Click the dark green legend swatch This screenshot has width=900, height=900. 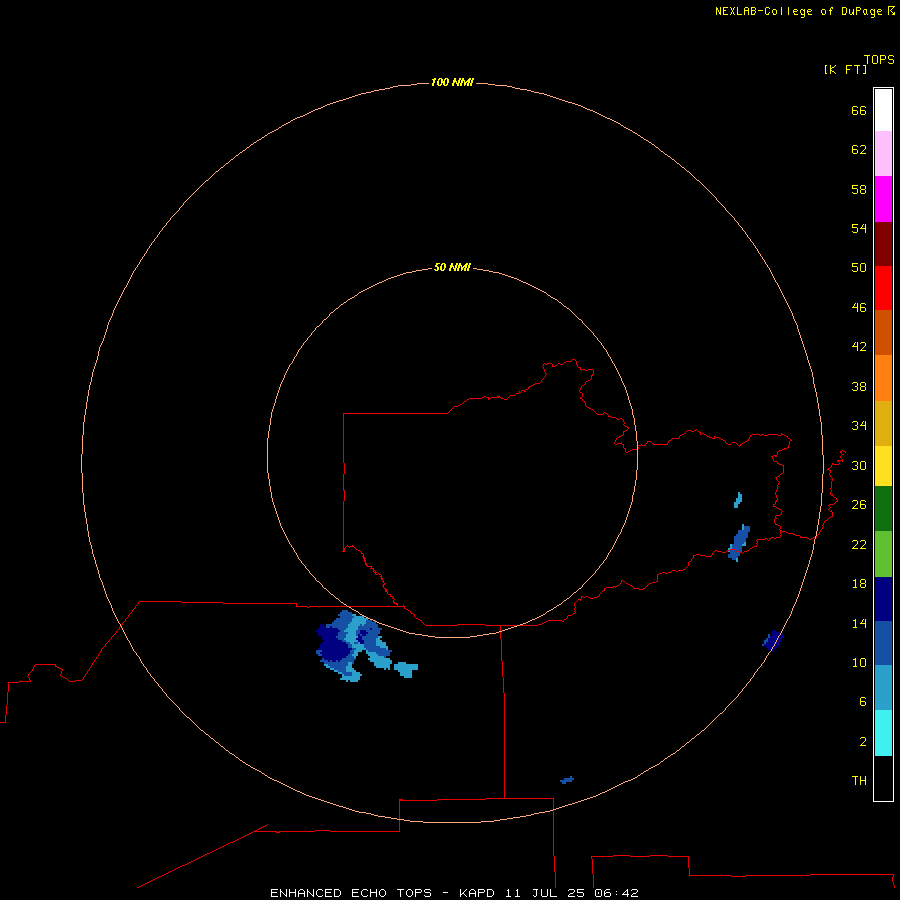[883, 509]
